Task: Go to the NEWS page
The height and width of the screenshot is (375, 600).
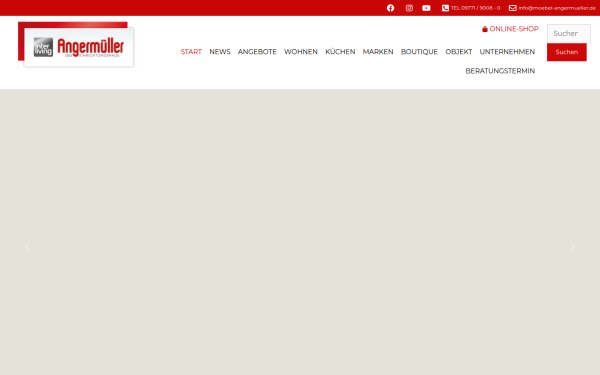Action: 220,52
